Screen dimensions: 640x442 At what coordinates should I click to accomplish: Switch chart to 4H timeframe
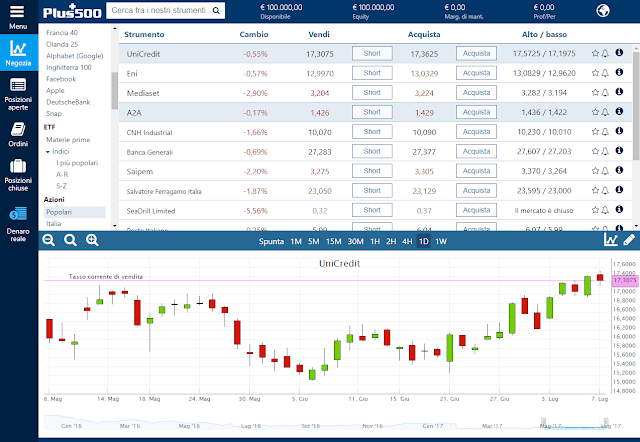(x=407, y=241)
